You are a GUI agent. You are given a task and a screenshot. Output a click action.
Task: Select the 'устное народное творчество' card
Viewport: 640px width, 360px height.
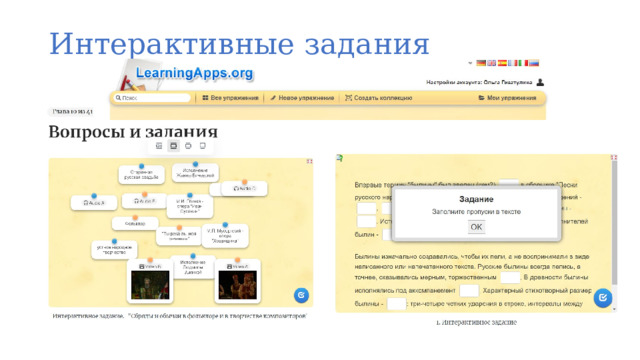click(x=114, y=250)
